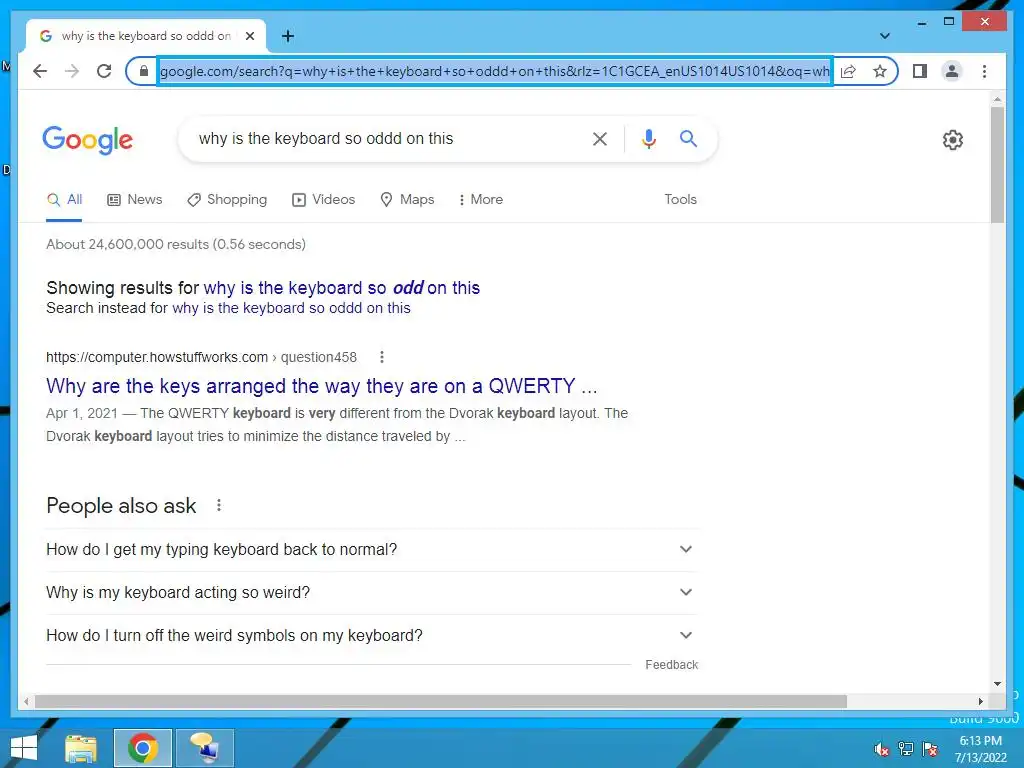The height and width of the screenshot is (768, 1024).
Task: Switch to the News results tab
Action: (135, 200)
